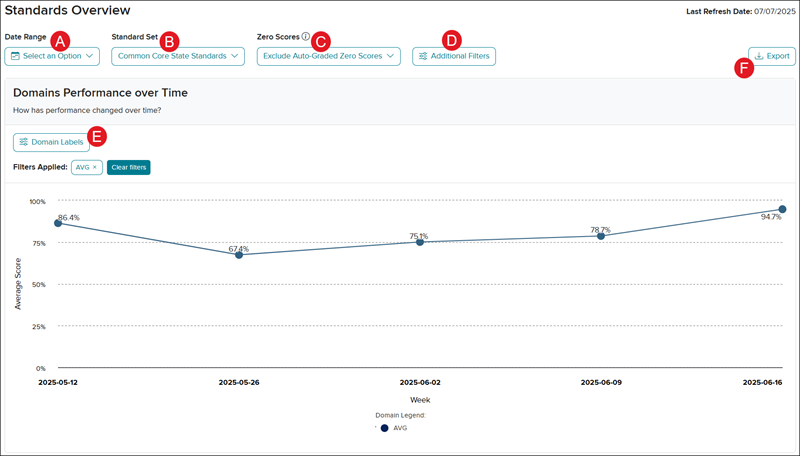800x456 pixels.
Task: Click the data point for week 2025-06-09
Action: (x=601, y=236)
